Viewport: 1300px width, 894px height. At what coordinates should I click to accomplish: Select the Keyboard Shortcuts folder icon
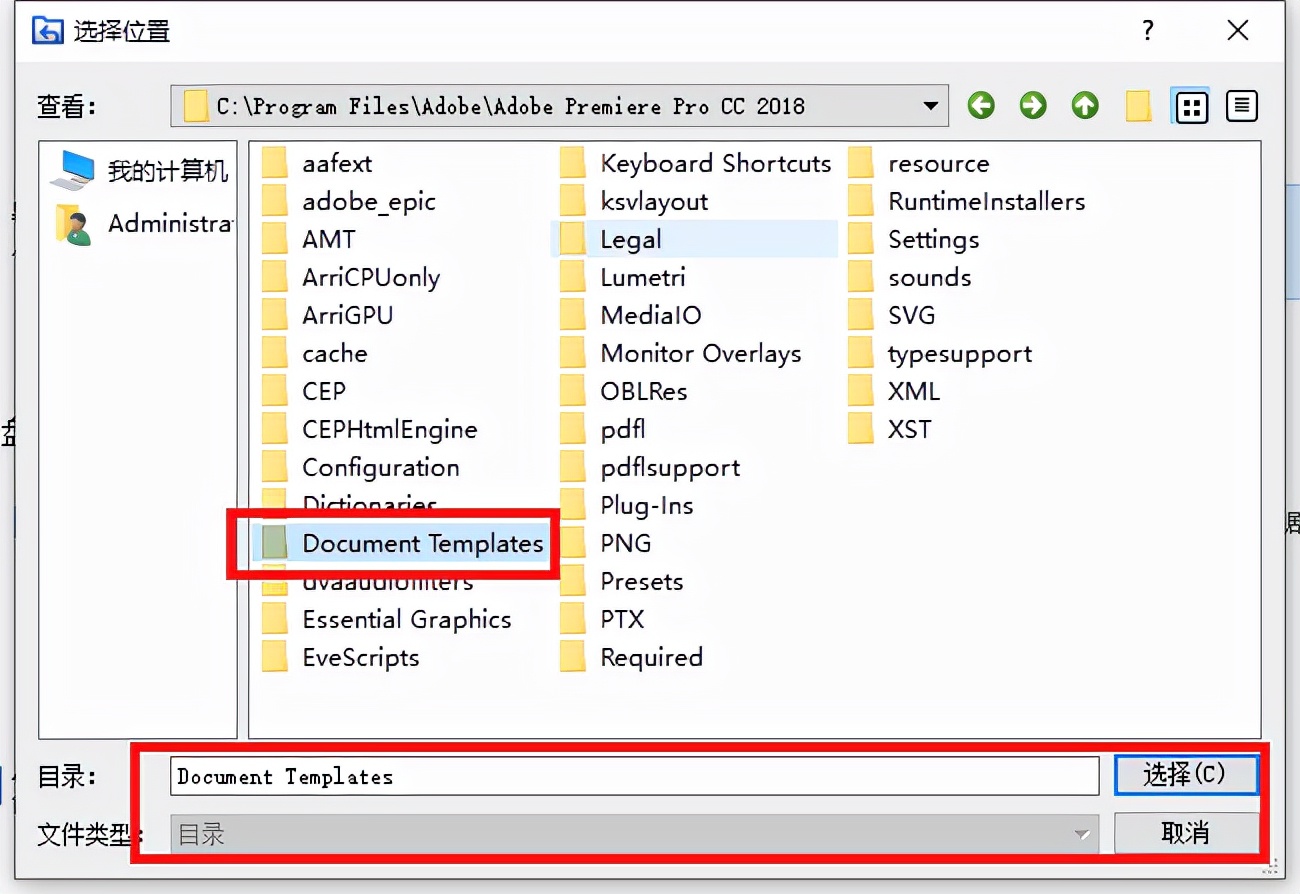pos(573,163)
